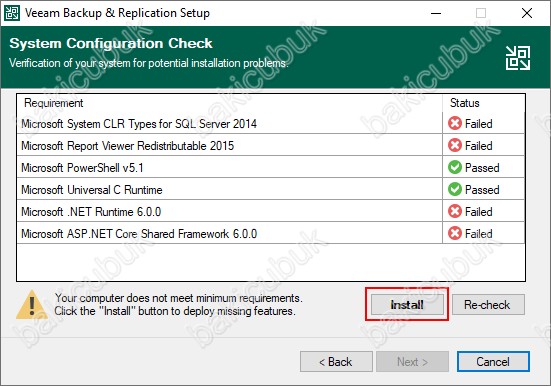Click failed icon for System CLR Types row
Image resolution: width=551 pixels, height=386 pixels.
coord(455,123)
